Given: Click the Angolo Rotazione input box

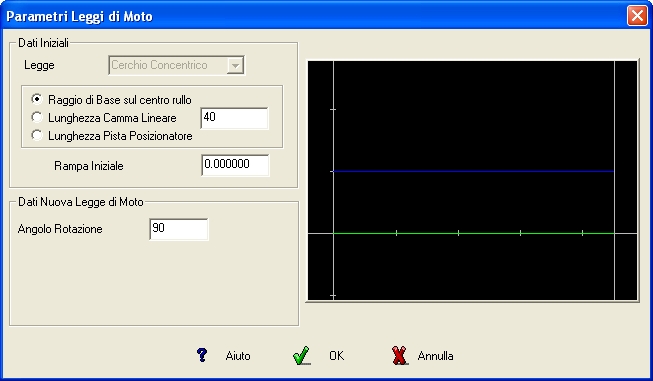Looking at the screenshot, I should pyautogui.click(x=179, y=229).
